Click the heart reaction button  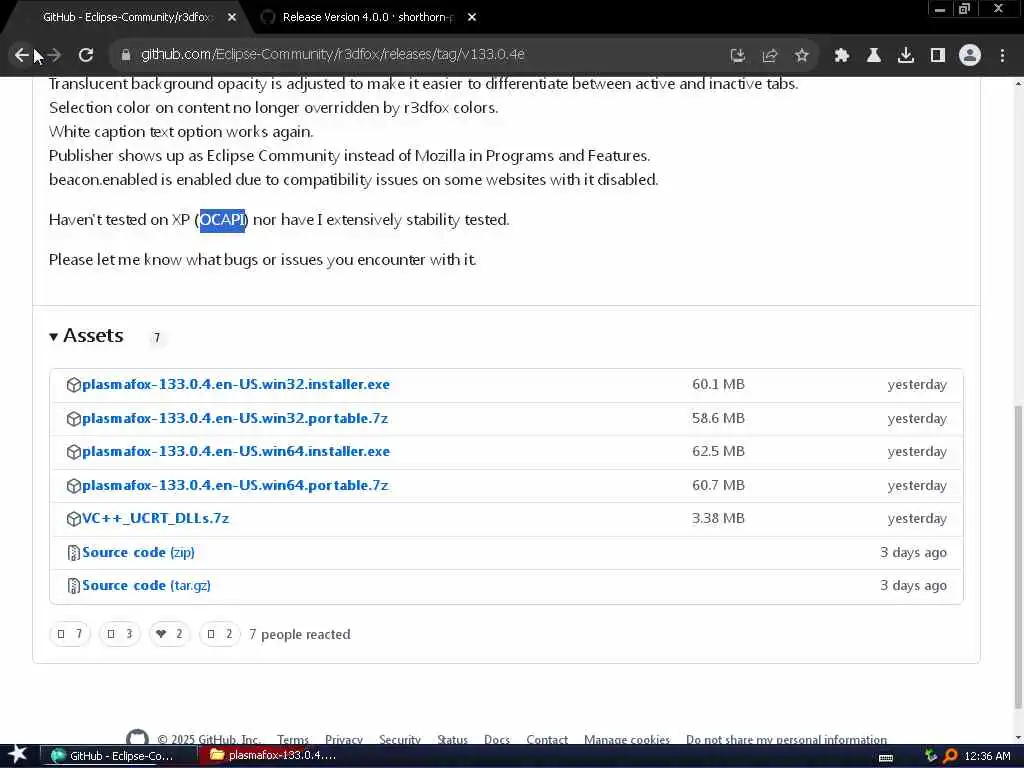click(x=169, y=634)
